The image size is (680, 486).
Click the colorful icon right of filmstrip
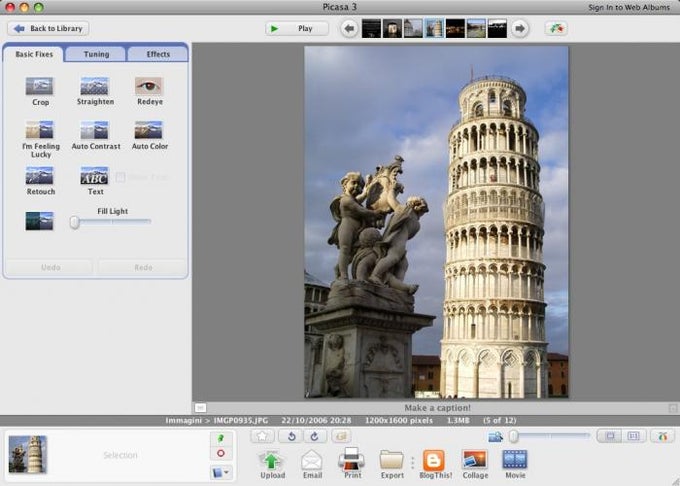[x=556, y=29]
